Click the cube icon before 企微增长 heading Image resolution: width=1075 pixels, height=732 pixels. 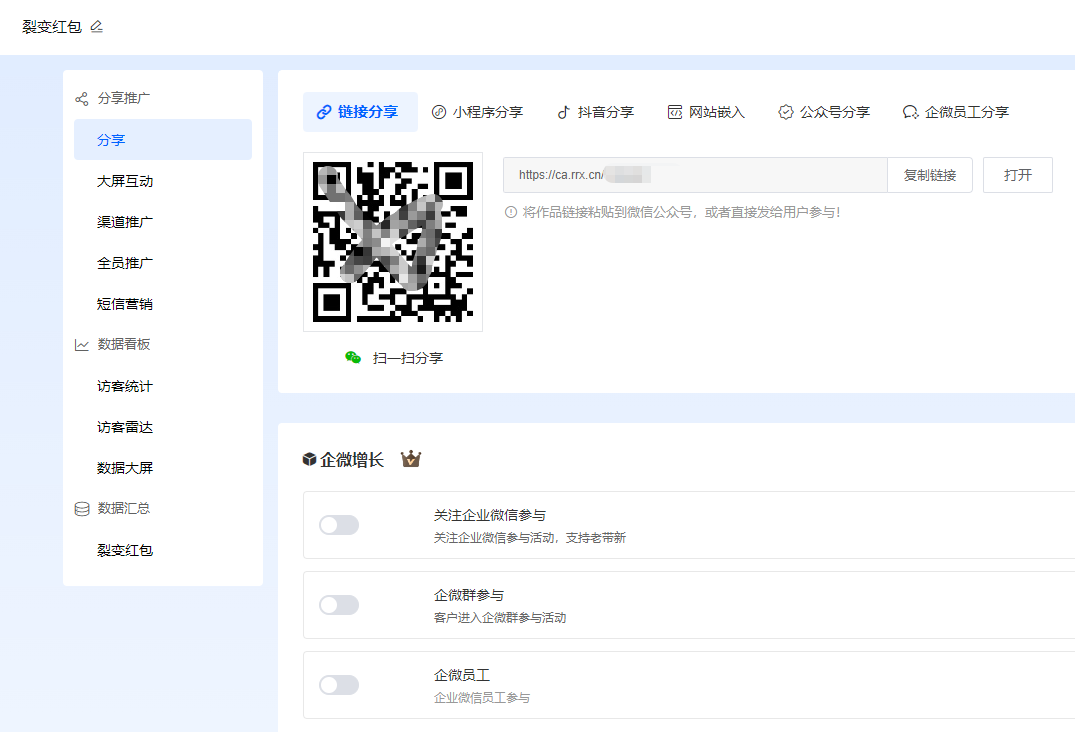point(309,460)
